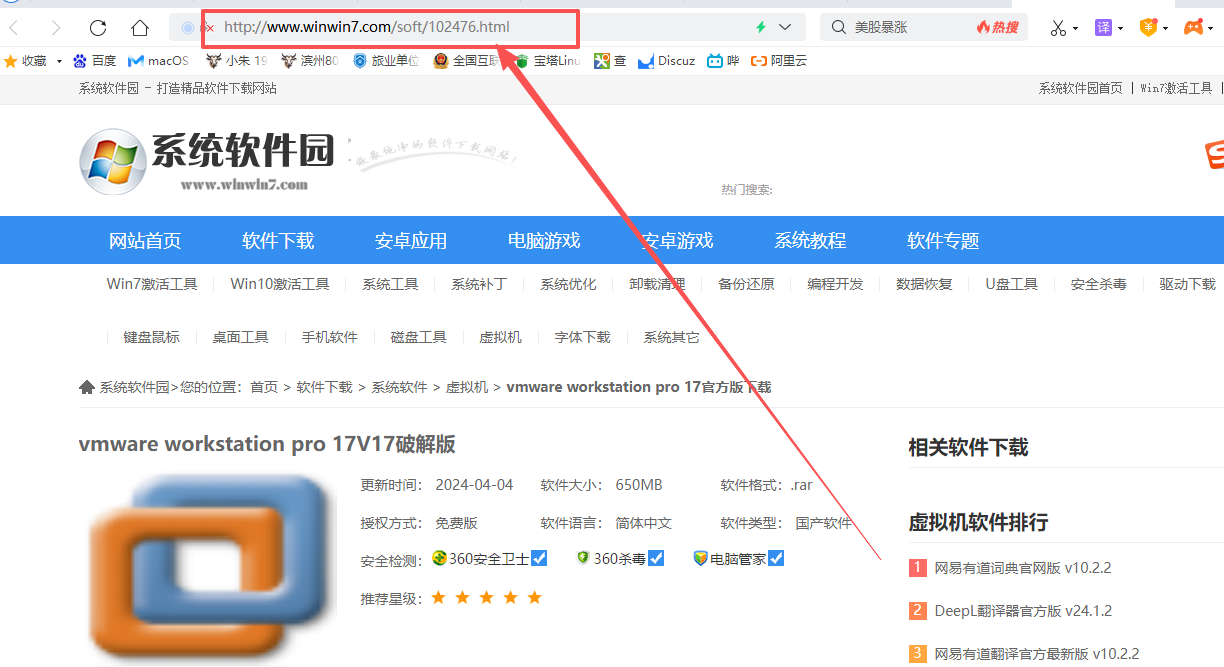
Task: Click the green lightning speed-mode icon
Action: (x=760, y=27)
